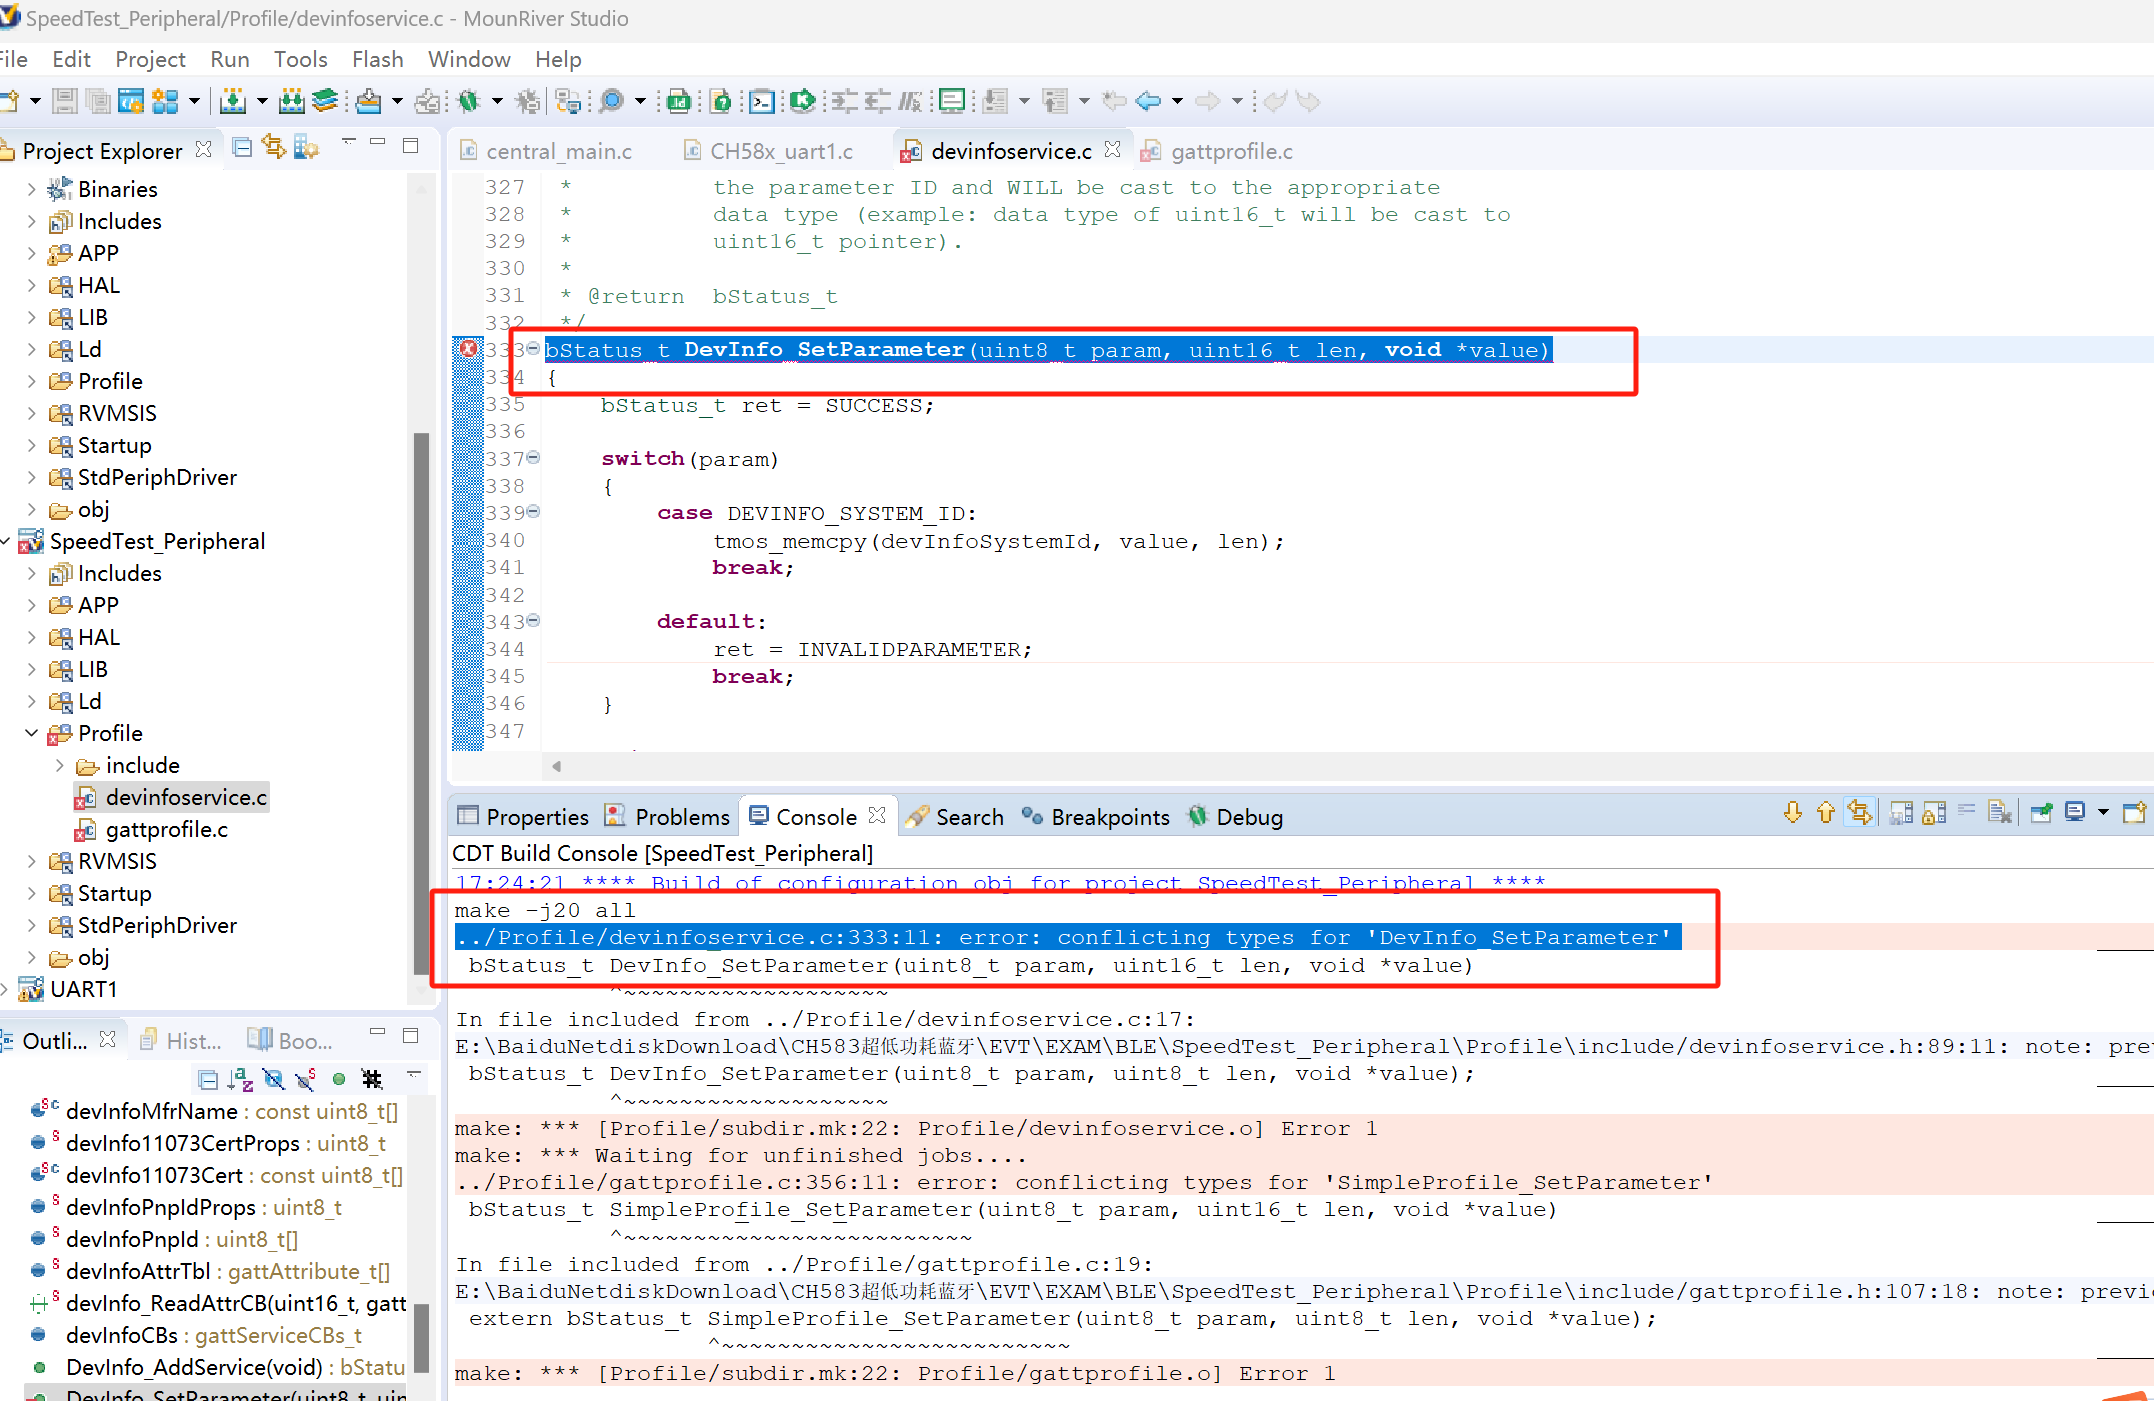
Task: Toggle Hide Inactive Elements hash icon
Action: [x=372, y=1079]
